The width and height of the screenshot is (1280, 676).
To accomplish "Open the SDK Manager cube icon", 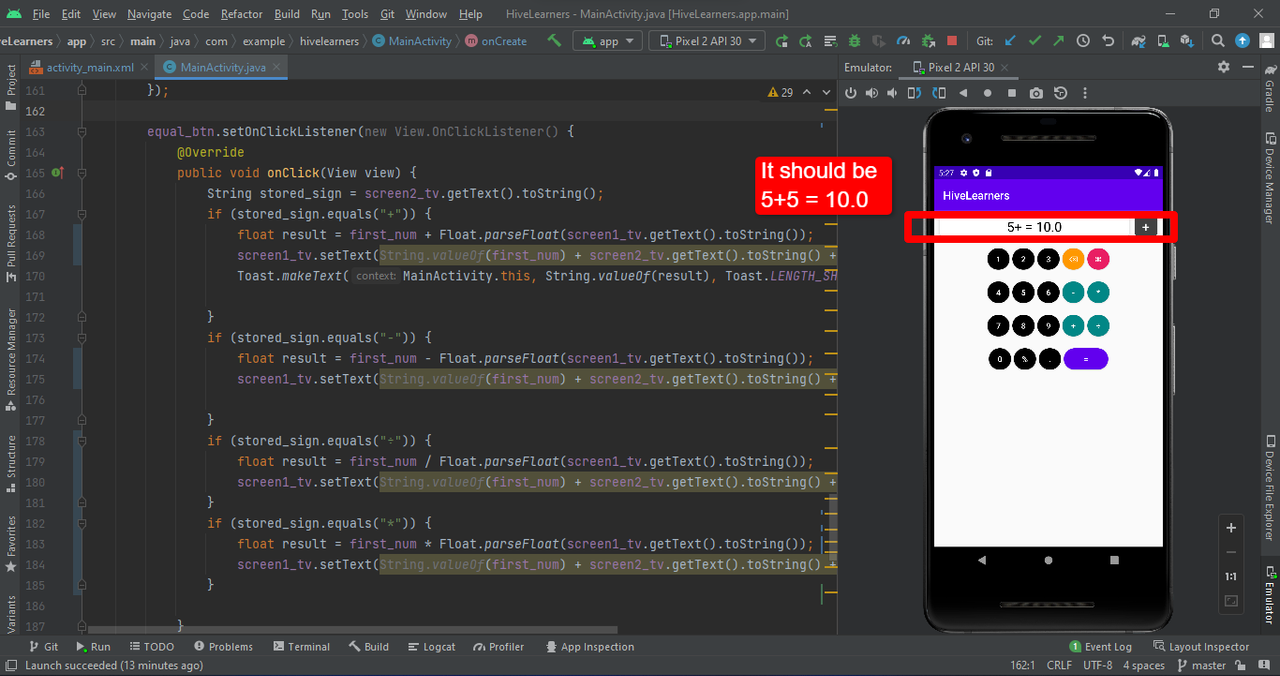I will (x=1188, y=41).
